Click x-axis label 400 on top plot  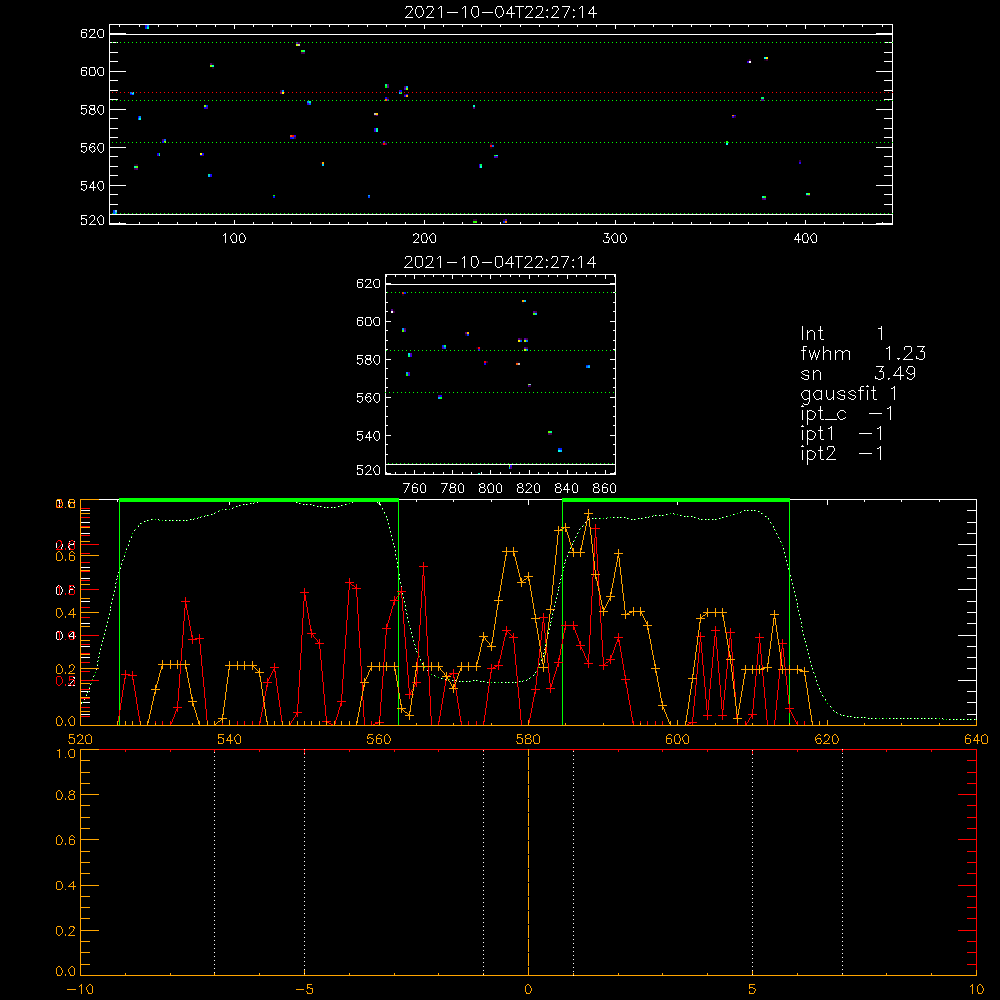click(x=805, y=239)
